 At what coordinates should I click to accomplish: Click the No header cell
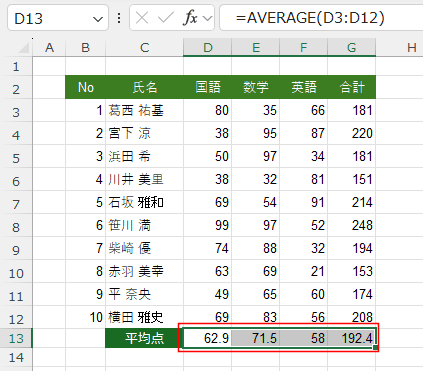tap(86, 87)
